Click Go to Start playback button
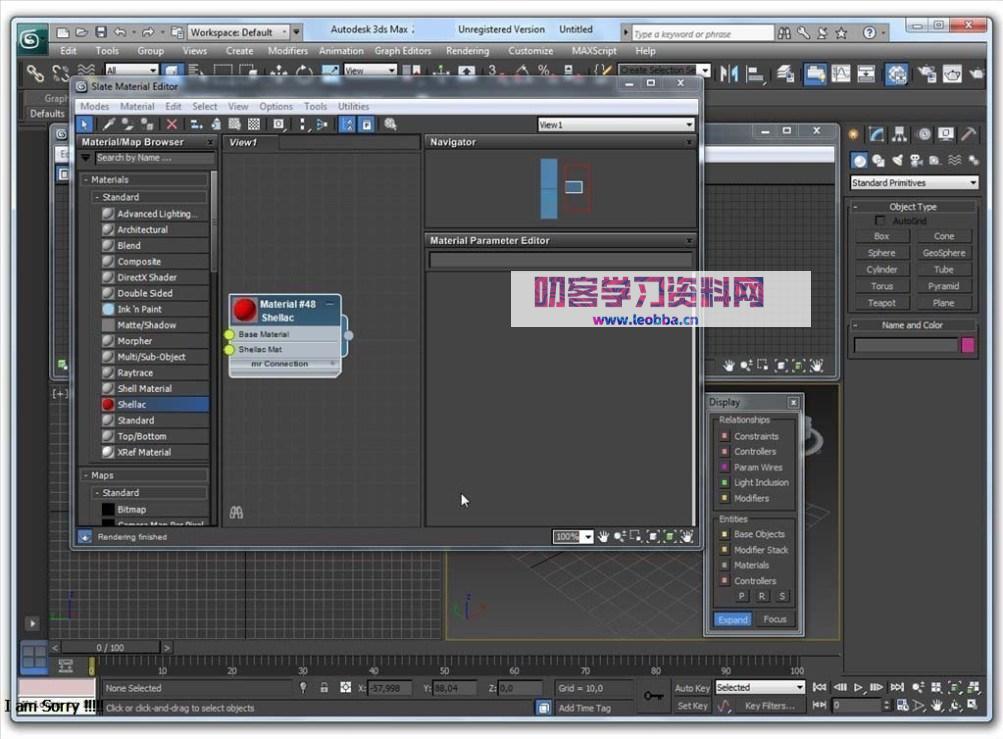This screenshot has width=1003, height=739. (819, 687)
